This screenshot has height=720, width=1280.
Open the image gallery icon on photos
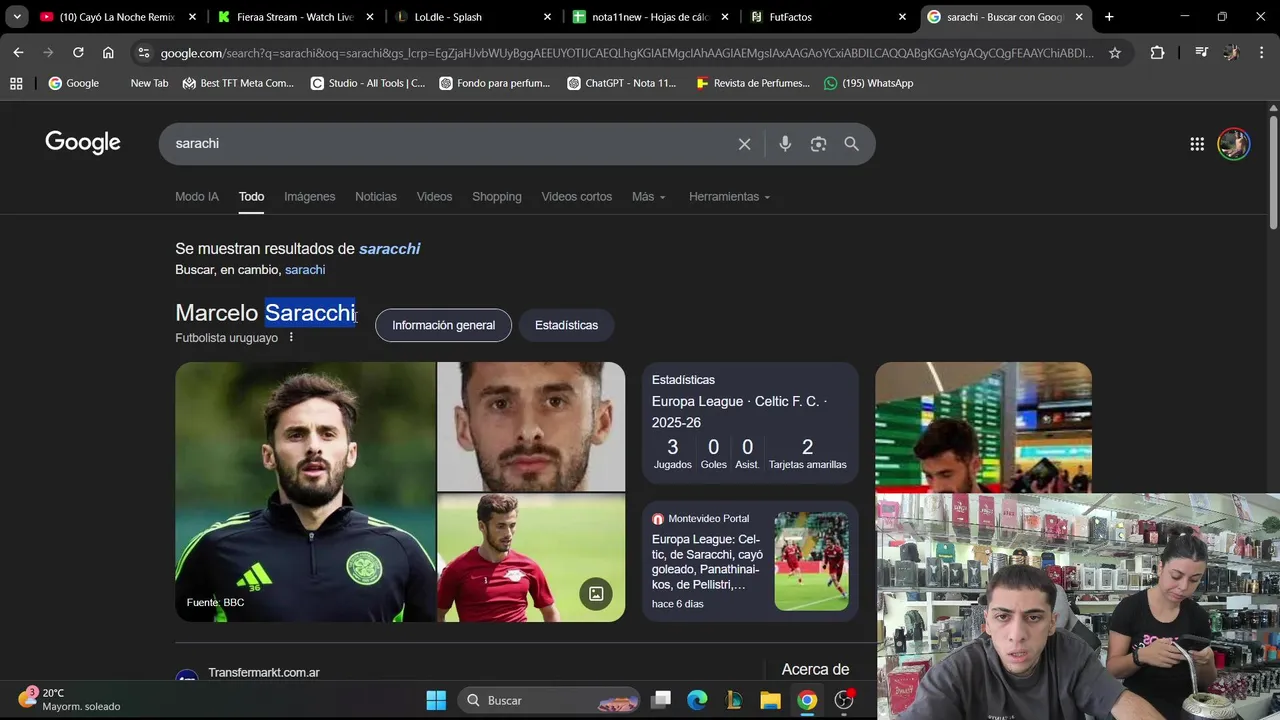pos(596,594)
